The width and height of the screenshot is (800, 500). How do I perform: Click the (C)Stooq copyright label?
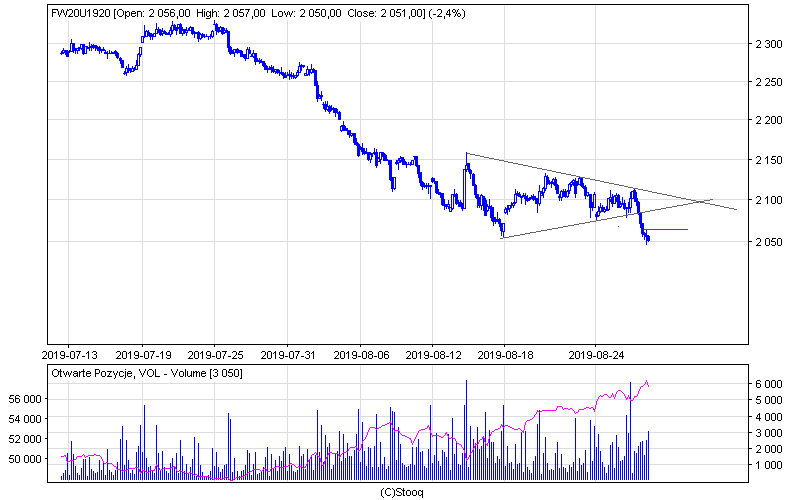point(400,492)
